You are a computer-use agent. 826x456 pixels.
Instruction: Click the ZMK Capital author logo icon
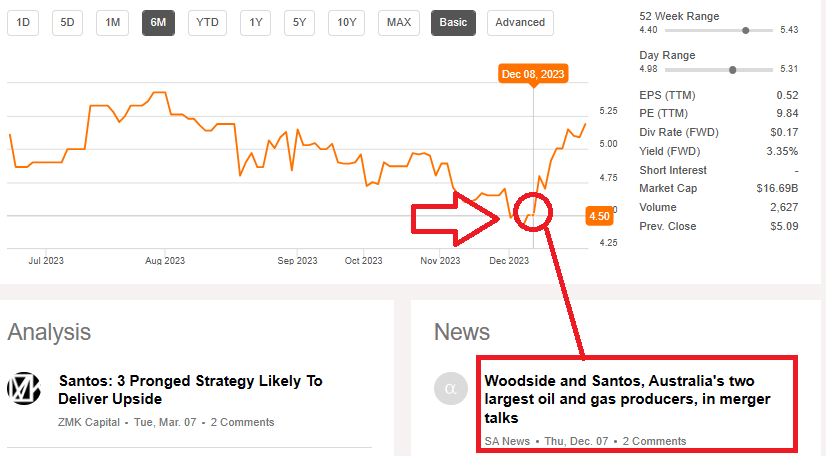(23, 389)
